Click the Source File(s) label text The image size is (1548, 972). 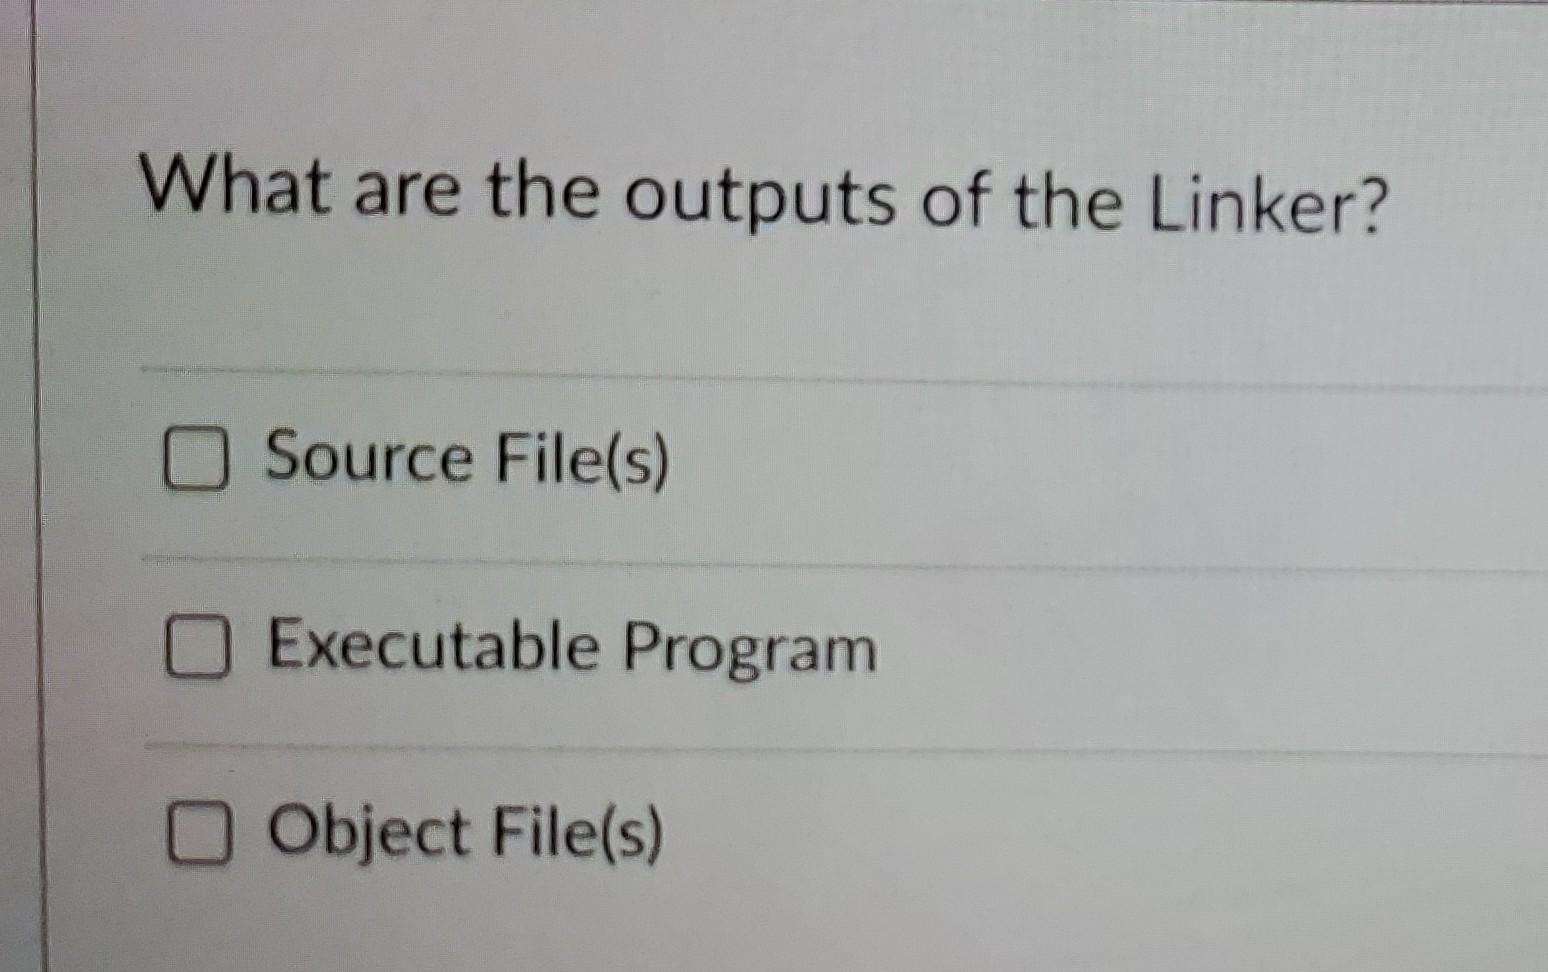[x=465, y=460]
